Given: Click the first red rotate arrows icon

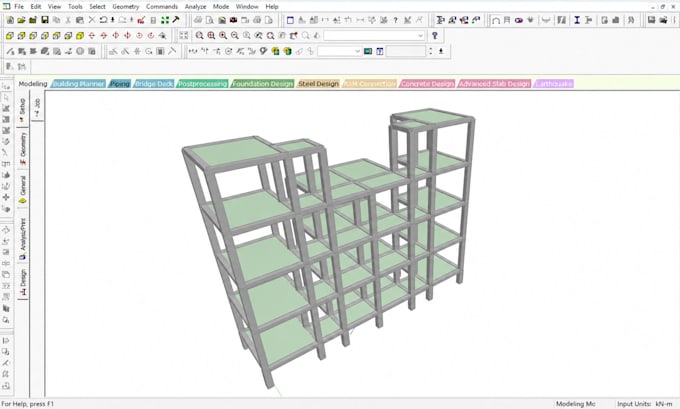Looking at the screenshot, I should (92, 36).
